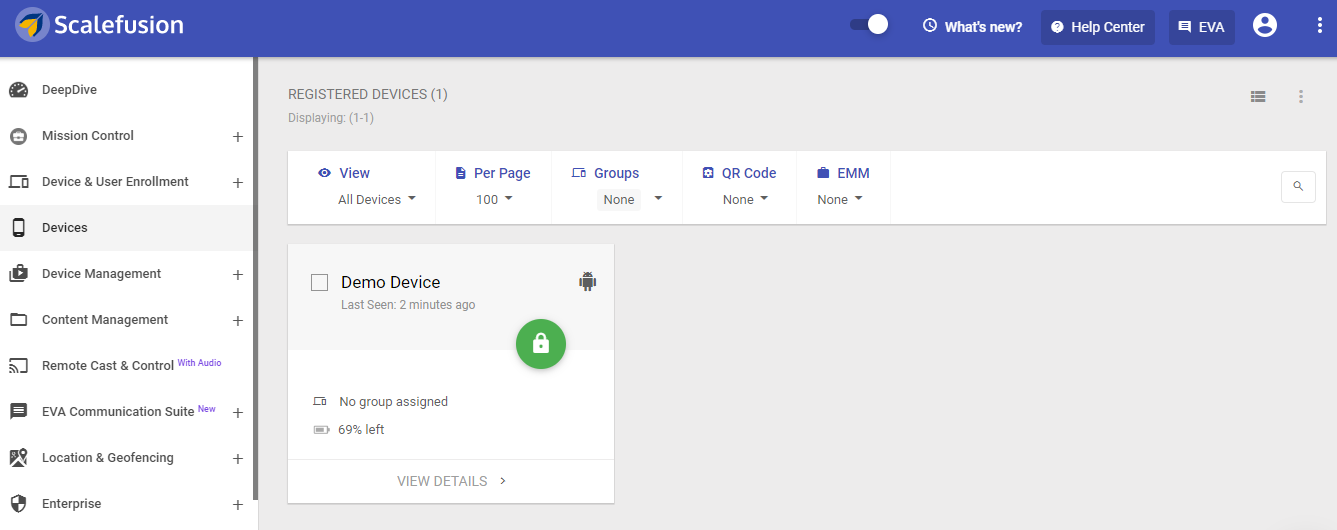Click the Remote Cast screen icon
Screen dimensions: 1337x530
[x=19, y=366]
